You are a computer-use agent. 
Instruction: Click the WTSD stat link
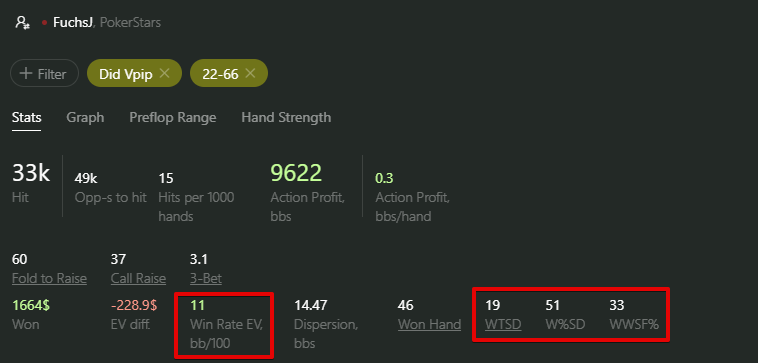pyautogui.click(x=503, y=324)
